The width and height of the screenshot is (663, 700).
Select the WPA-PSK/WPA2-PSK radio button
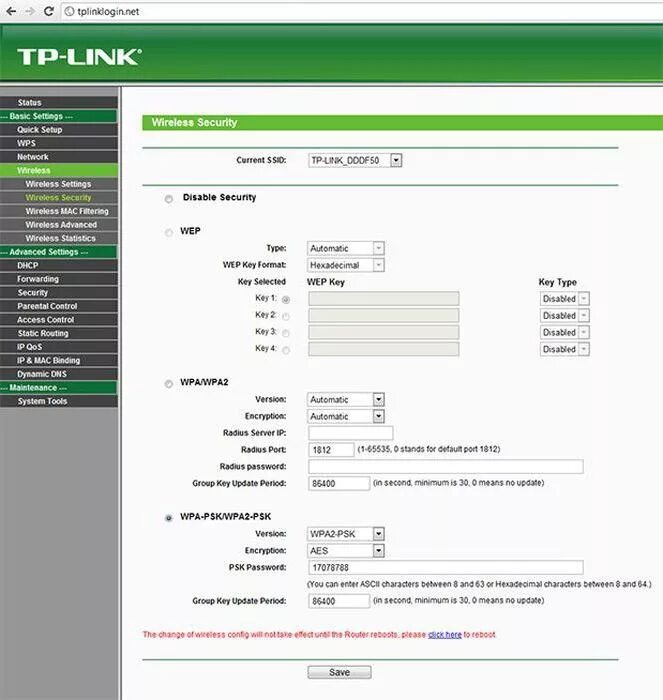pos(169,518)
